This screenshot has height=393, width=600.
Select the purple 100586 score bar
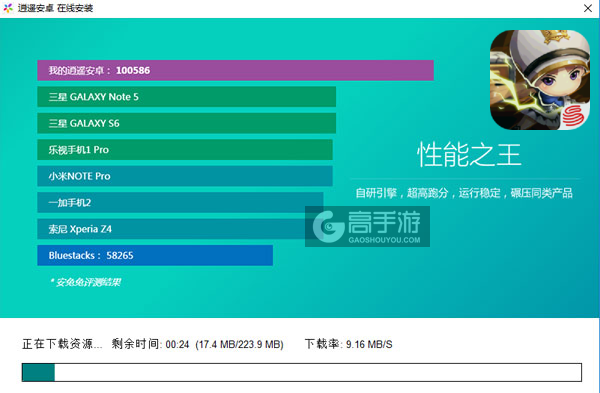tap(235, 70)
